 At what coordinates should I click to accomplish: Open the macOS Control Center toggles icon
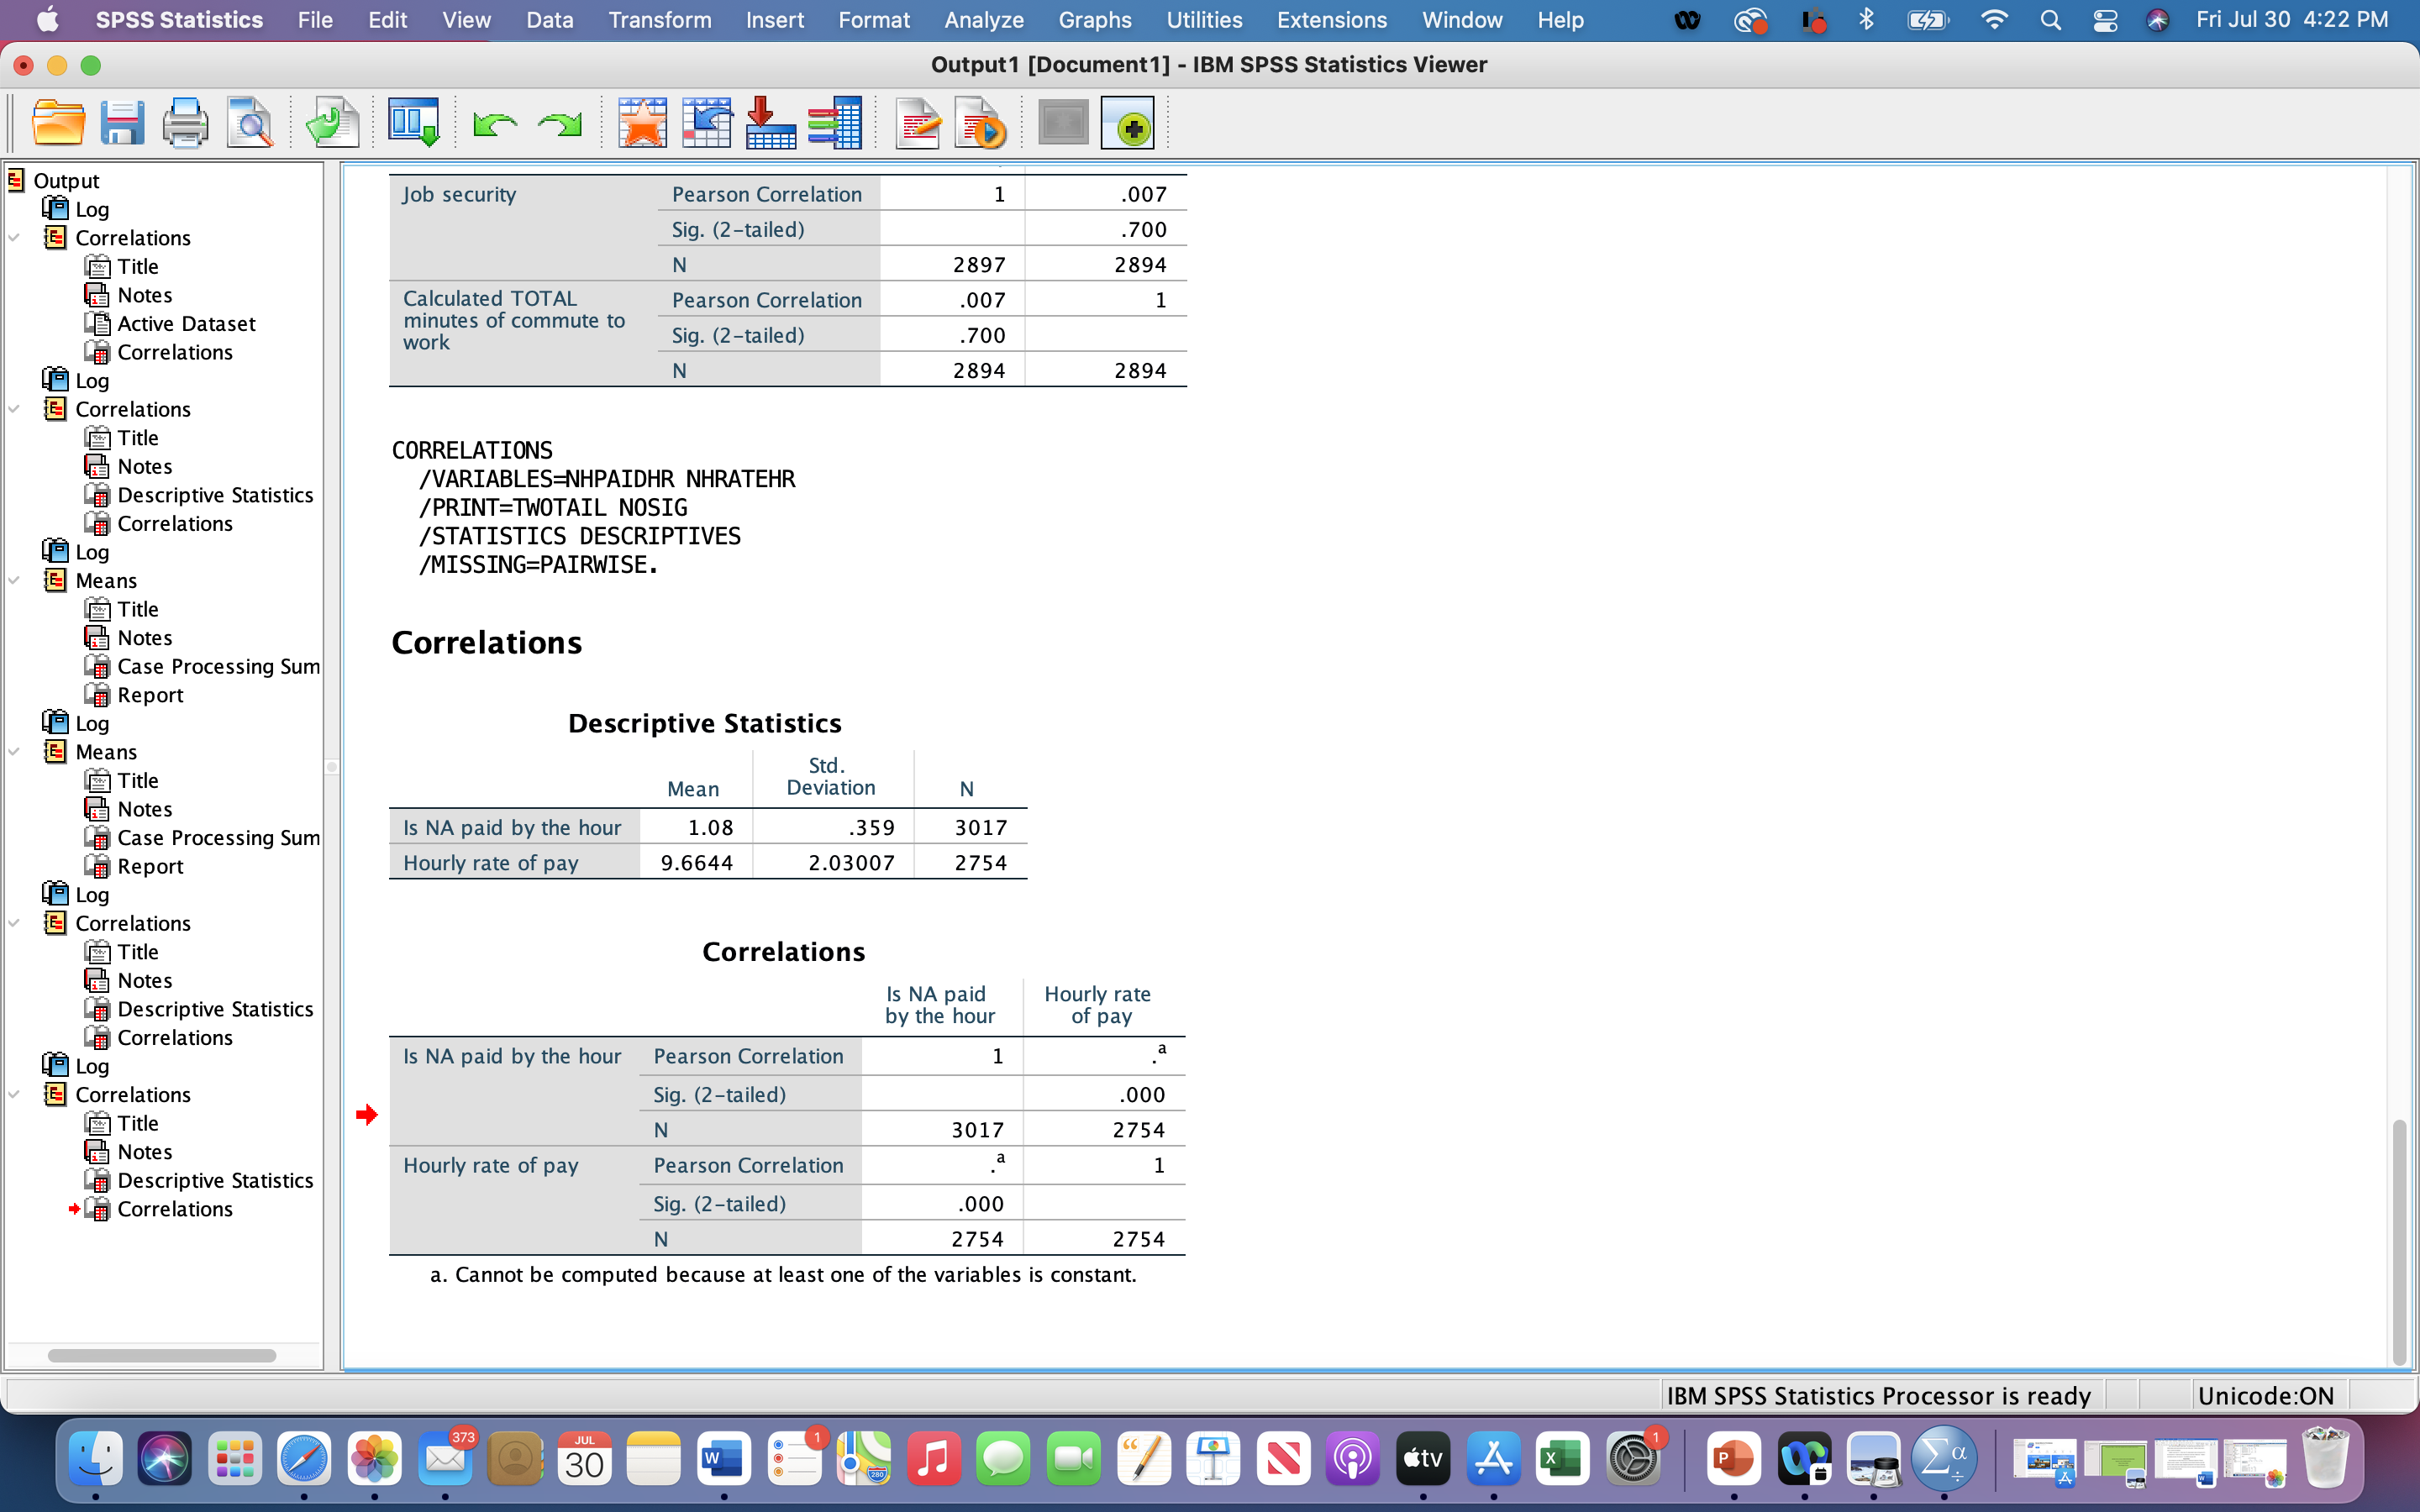click(2104, 20)
